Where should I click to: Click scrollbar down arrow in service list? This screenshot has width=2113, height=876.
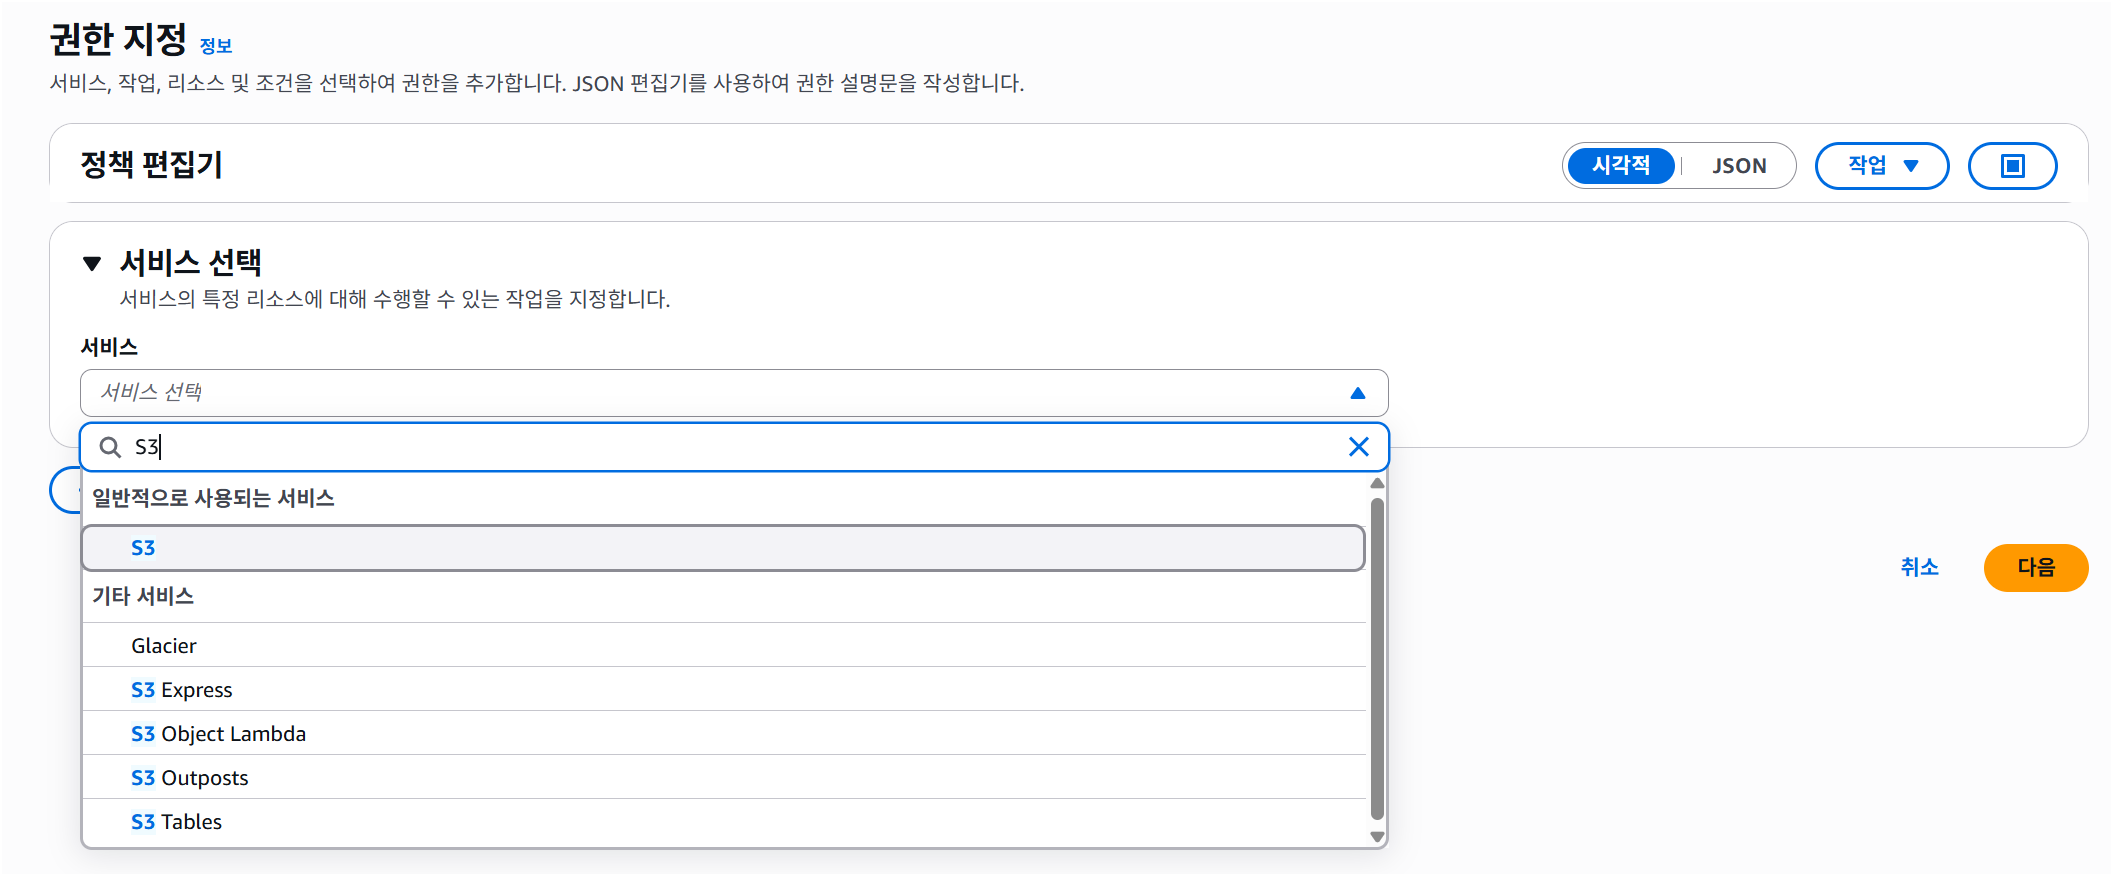[x=1377, y=837]
